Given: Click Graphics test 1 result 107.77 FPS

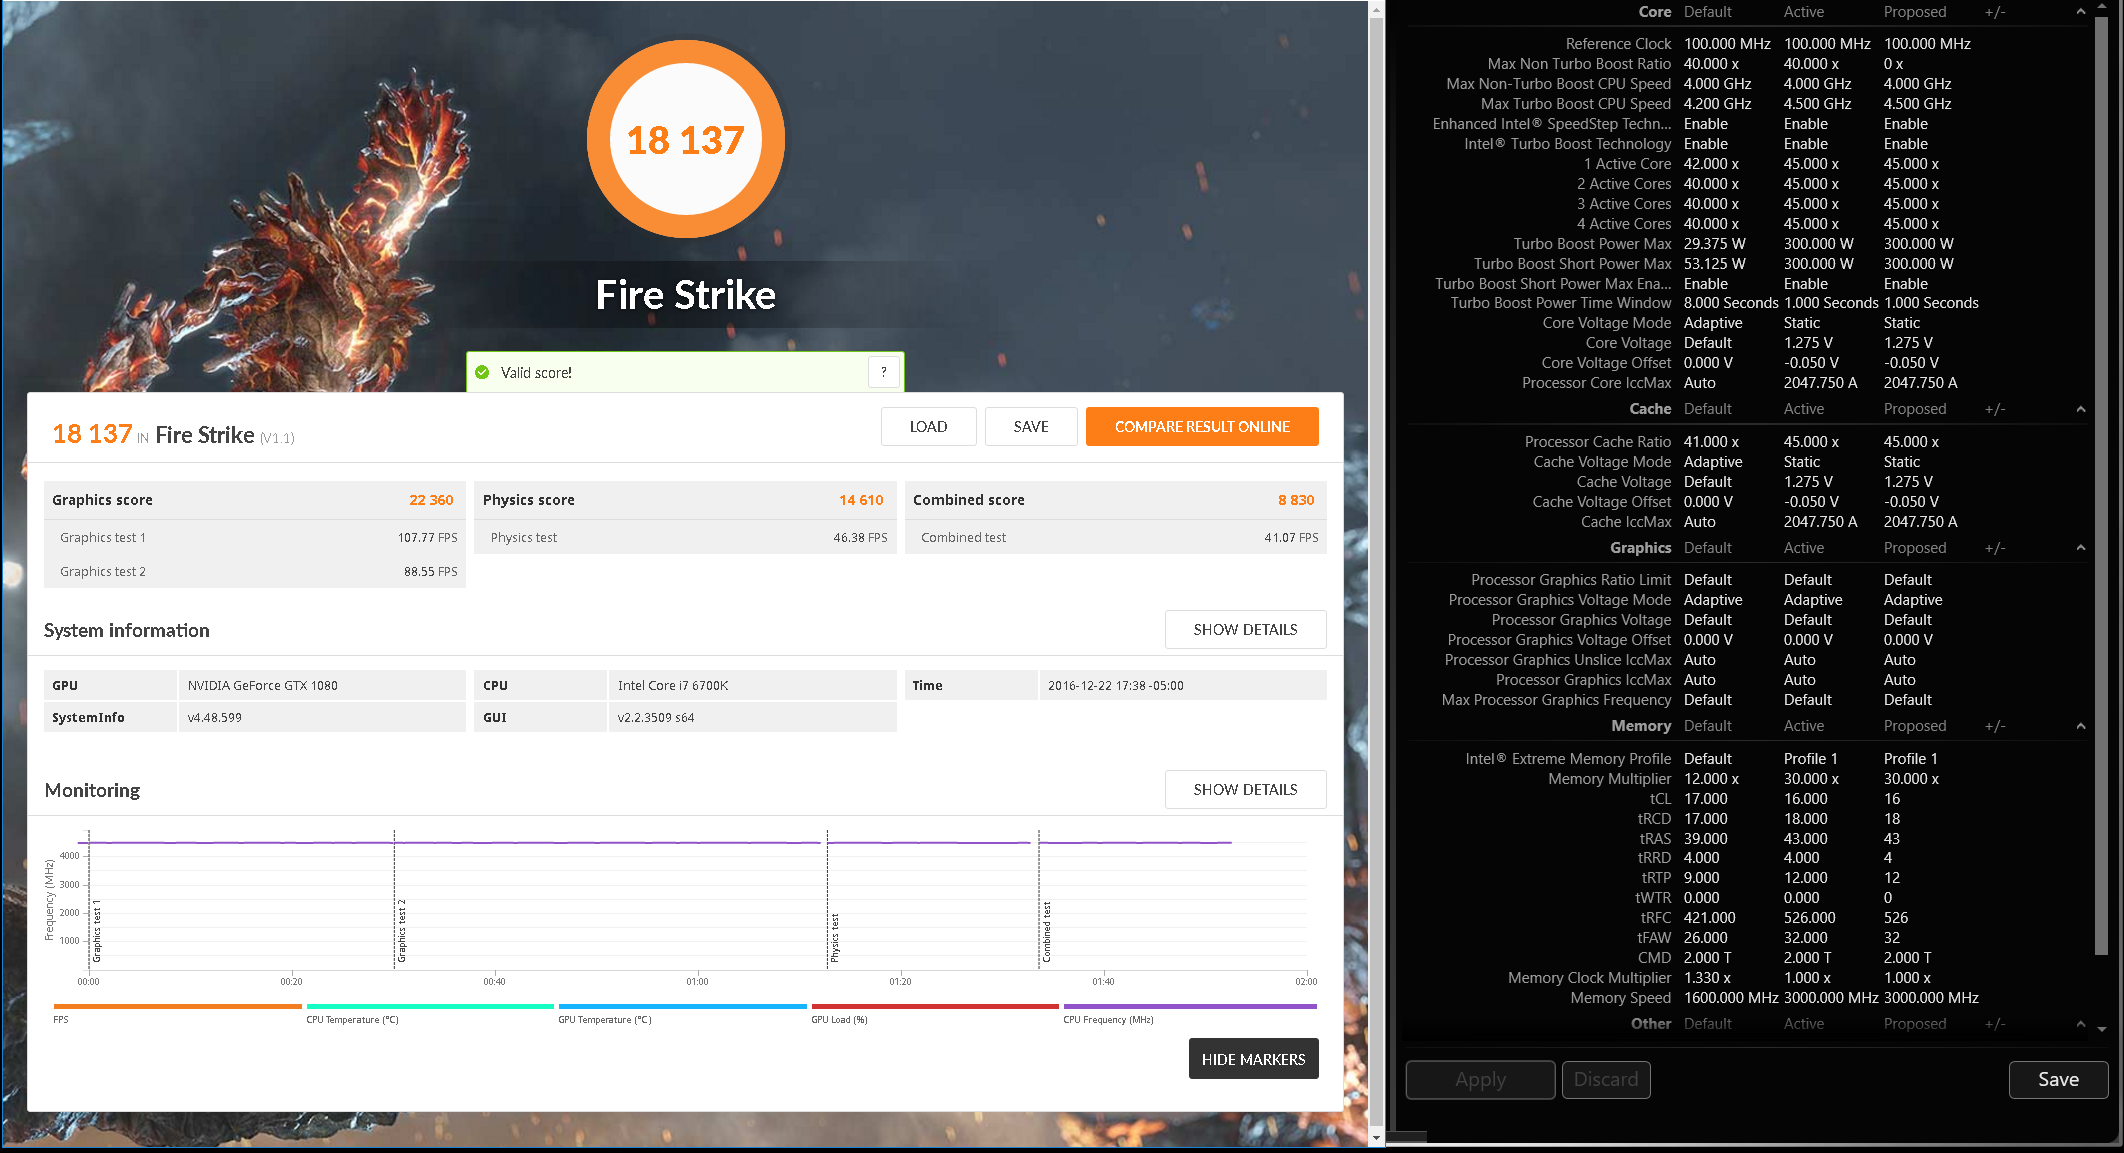Looking at the screenshot, I should point(427,537).
